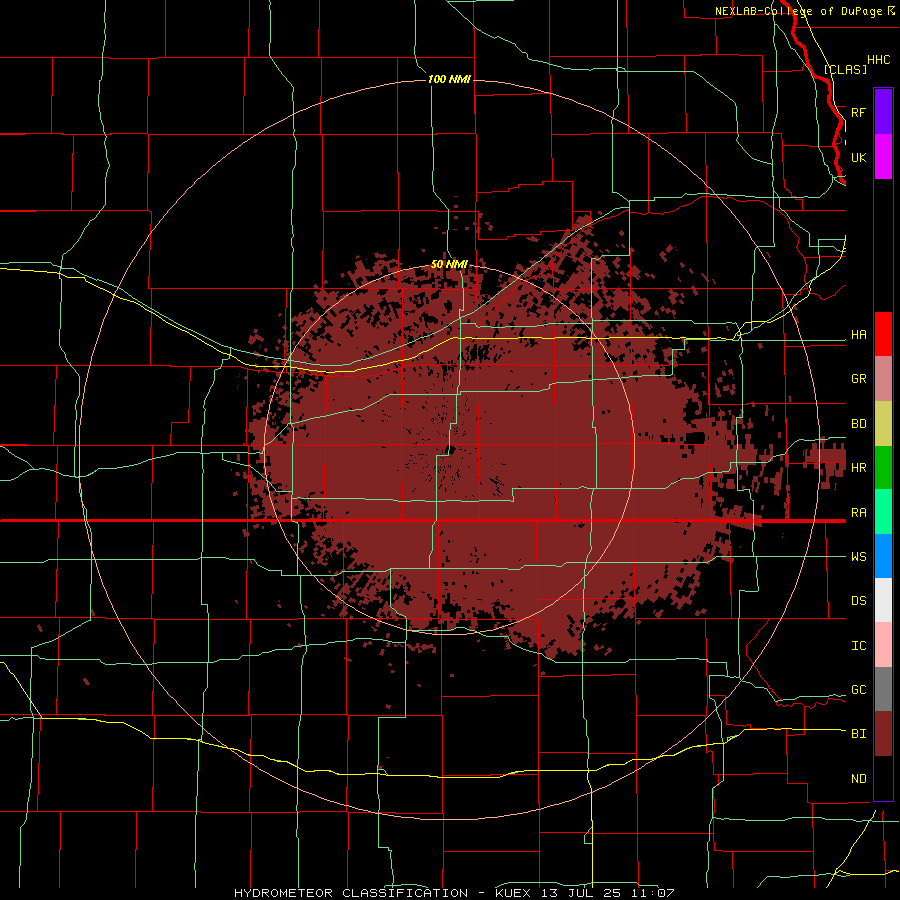Screen dimensions: 900x900
Task: Click the 'ND' legend label
Action: coord(858,779)
